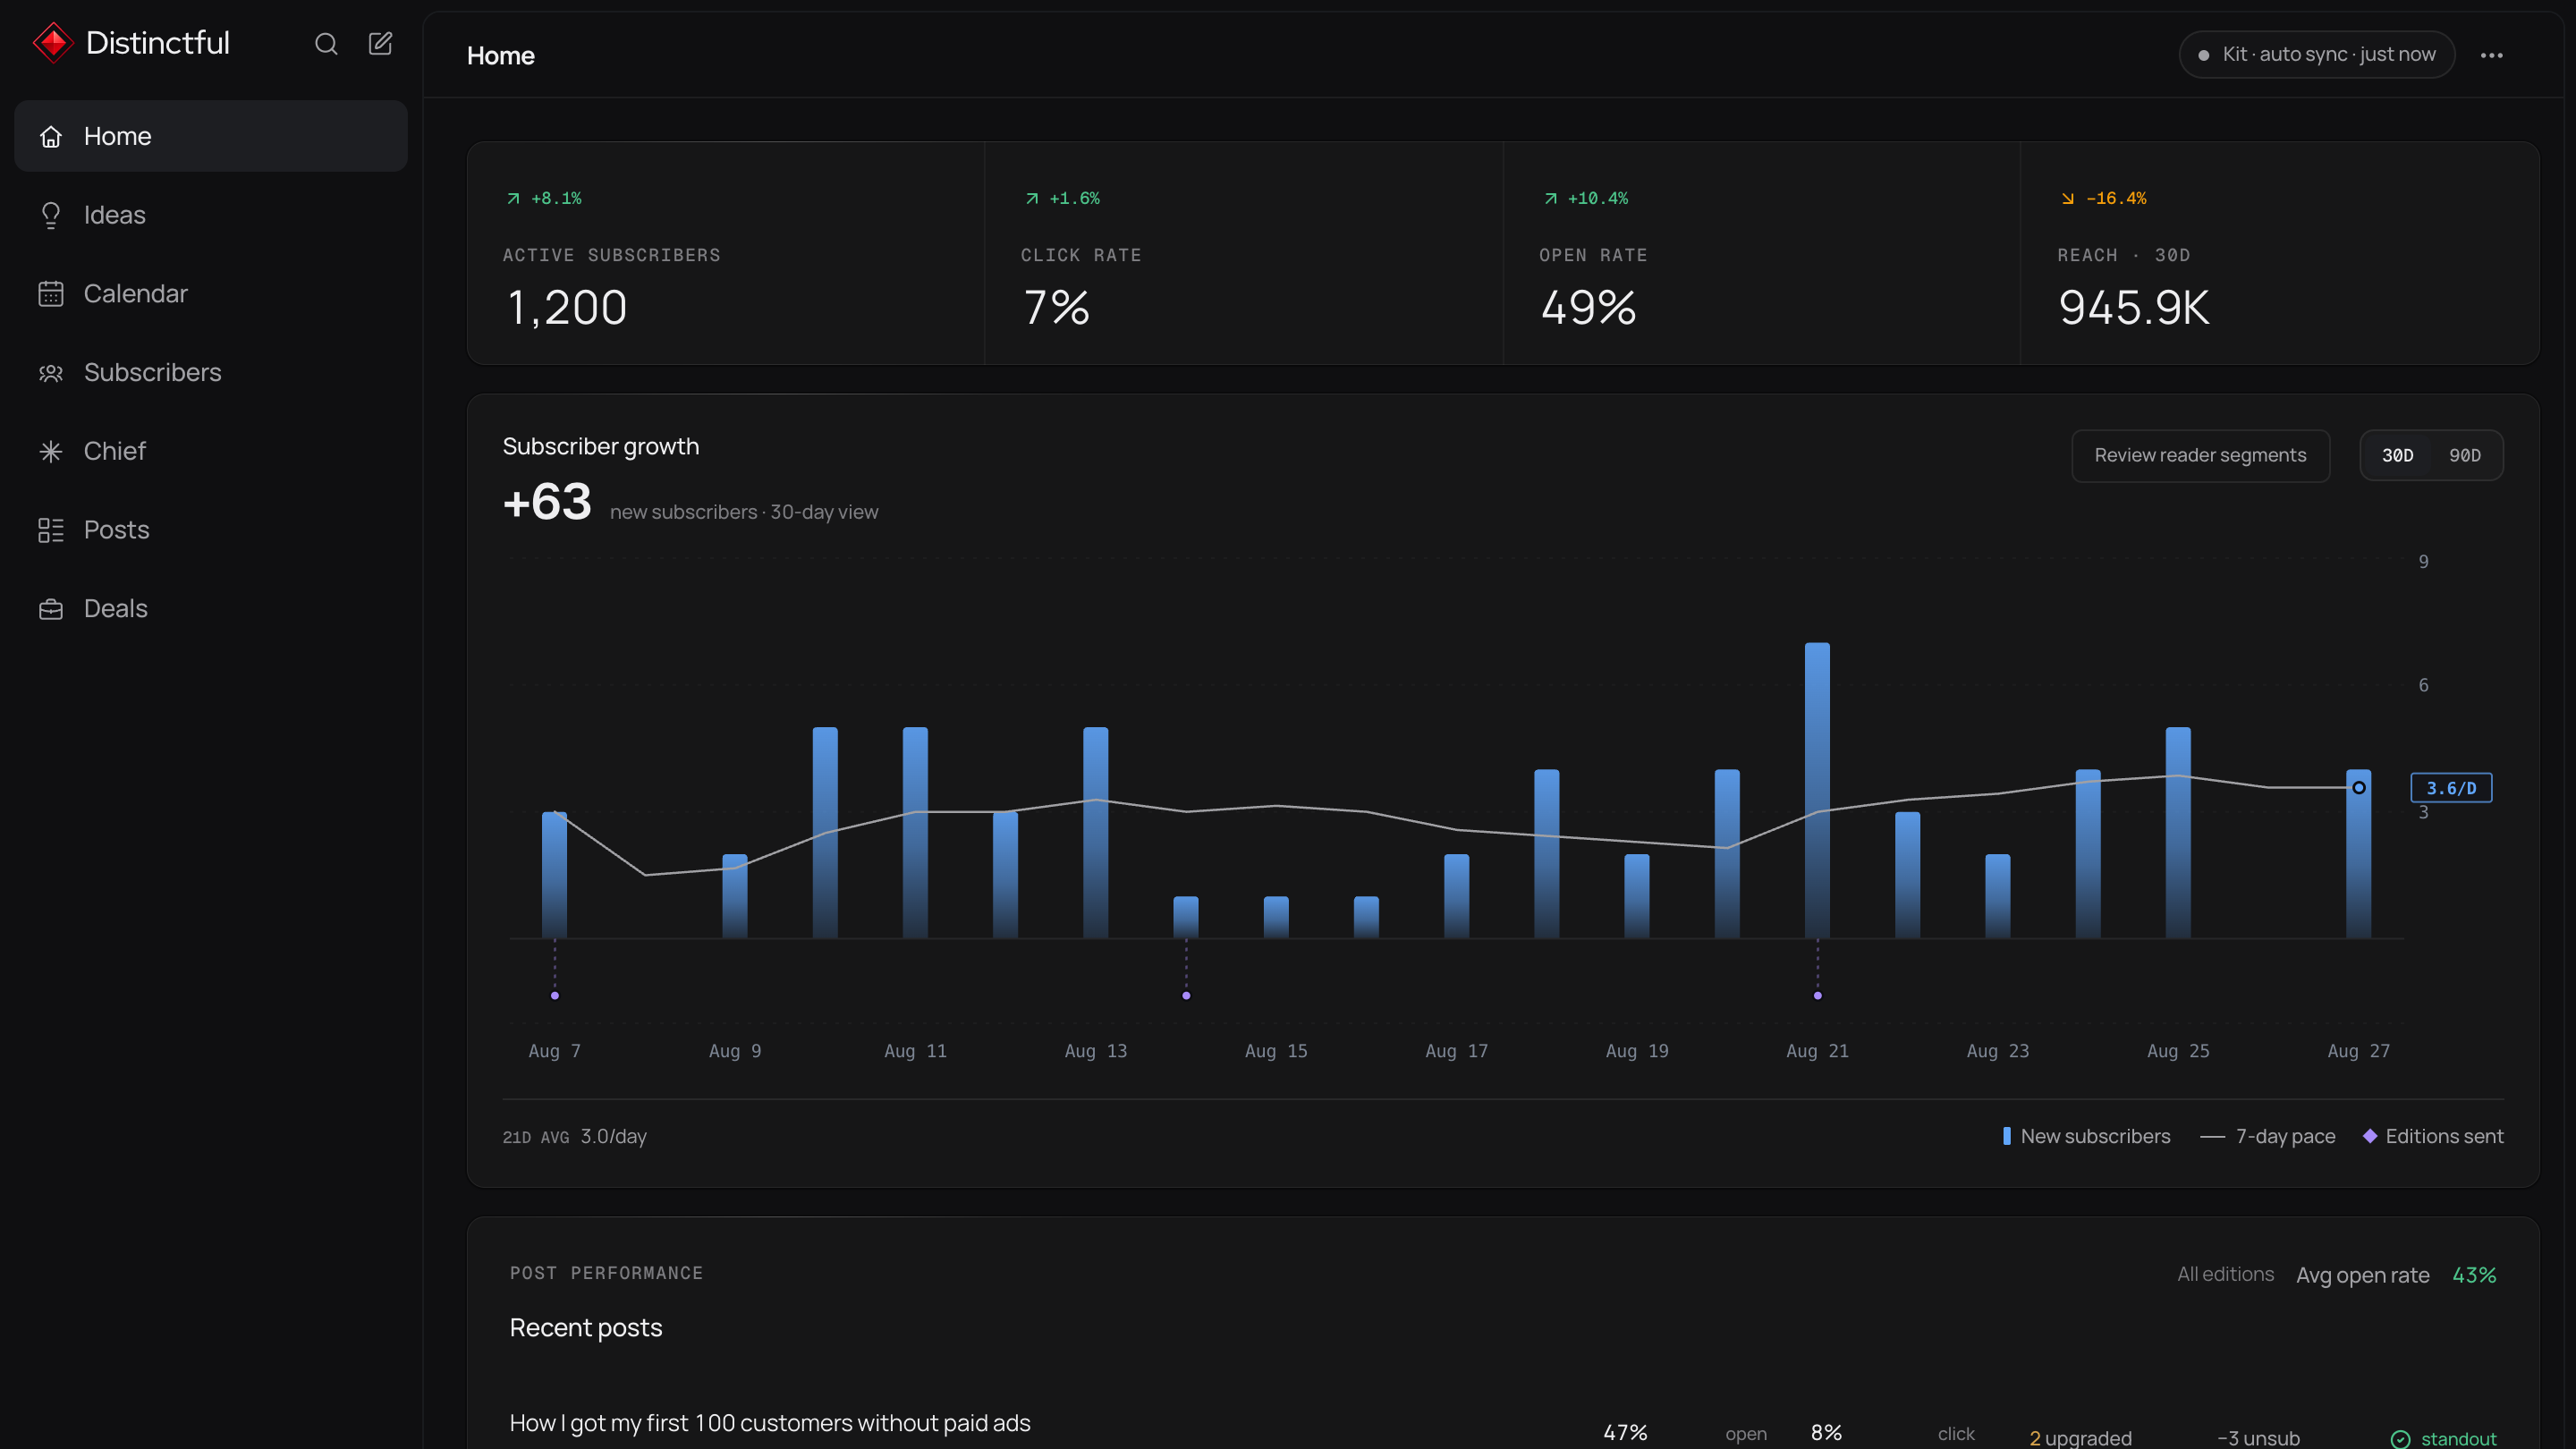Select the edition marker under Aug 7

[555, 996]
